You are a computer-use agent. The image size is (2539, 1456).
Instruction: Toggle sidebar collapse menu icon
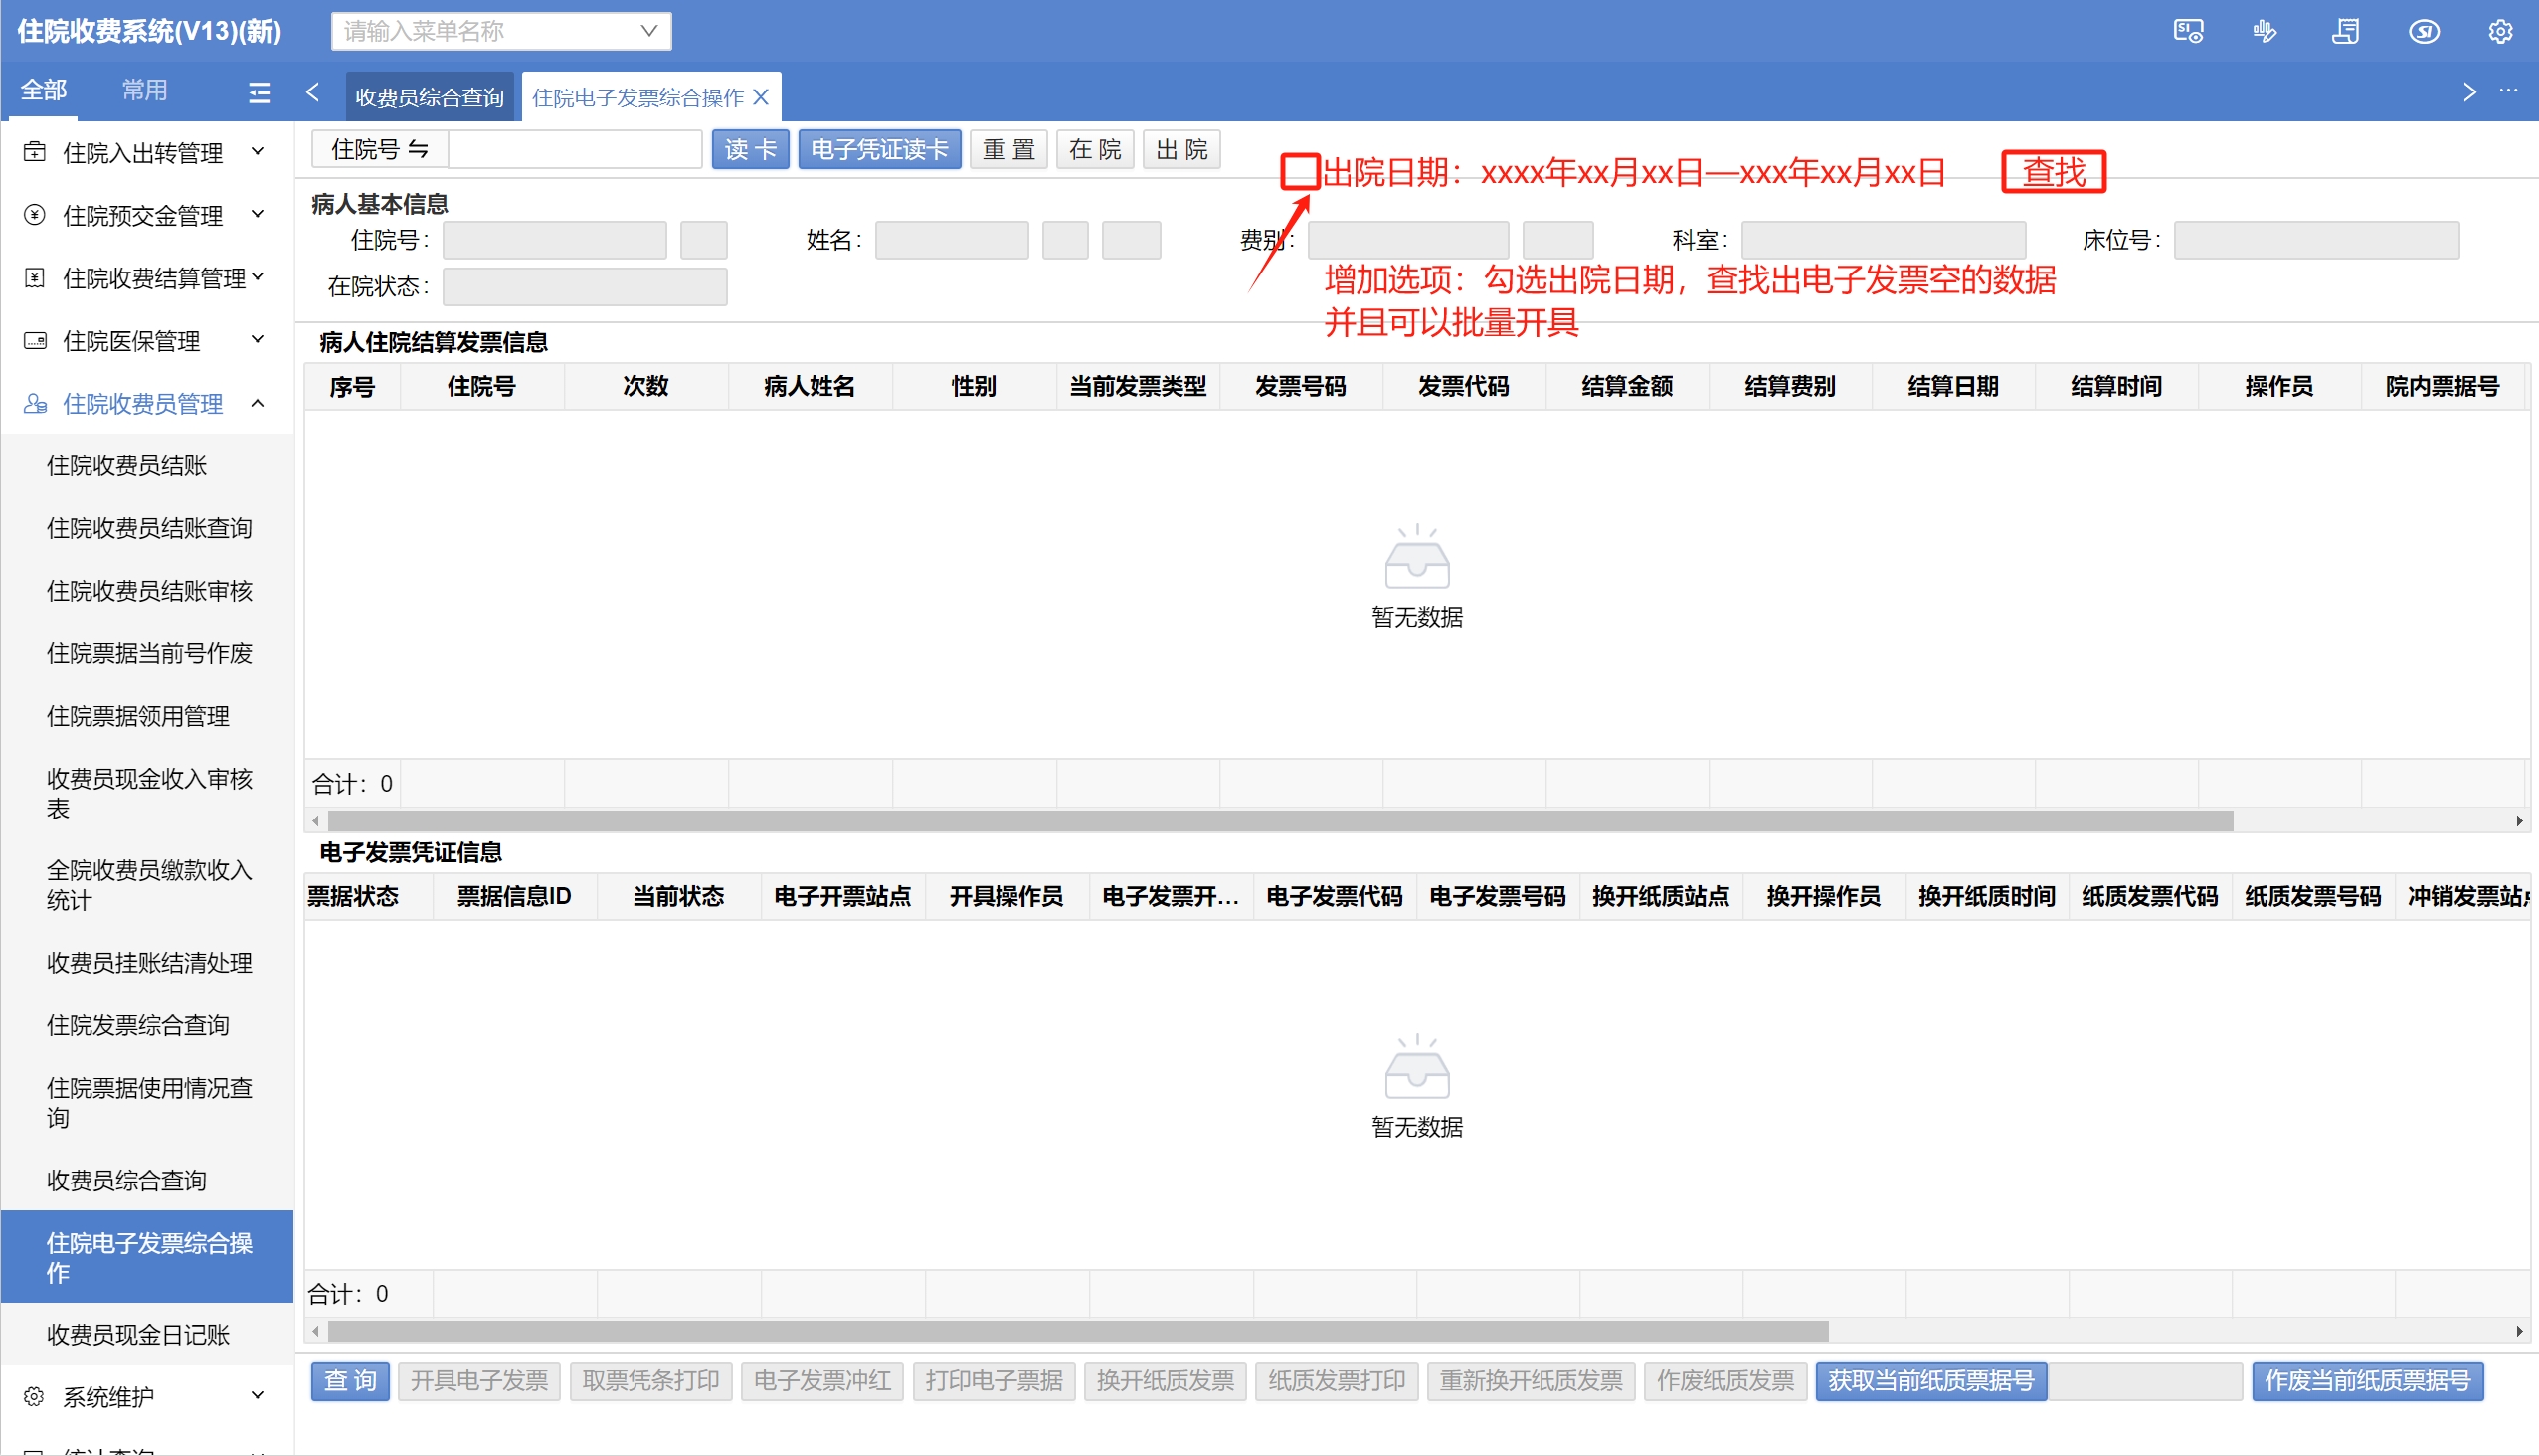(x=259, y=92)
